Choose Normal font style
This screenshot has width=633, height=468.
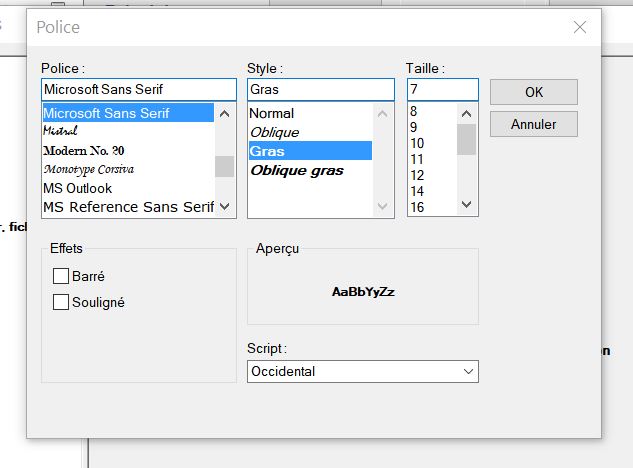coord(272,114)
